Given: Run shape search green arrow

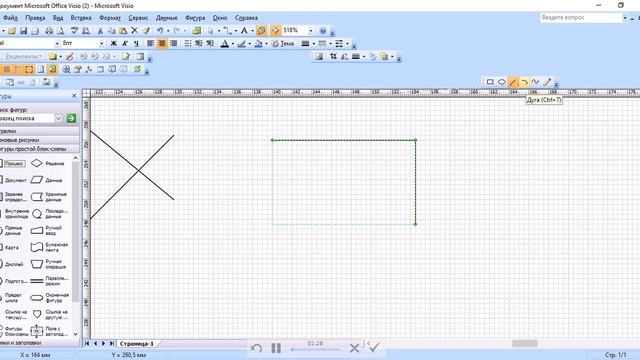Looking at the screenshot, I should (x=71, y=118).
